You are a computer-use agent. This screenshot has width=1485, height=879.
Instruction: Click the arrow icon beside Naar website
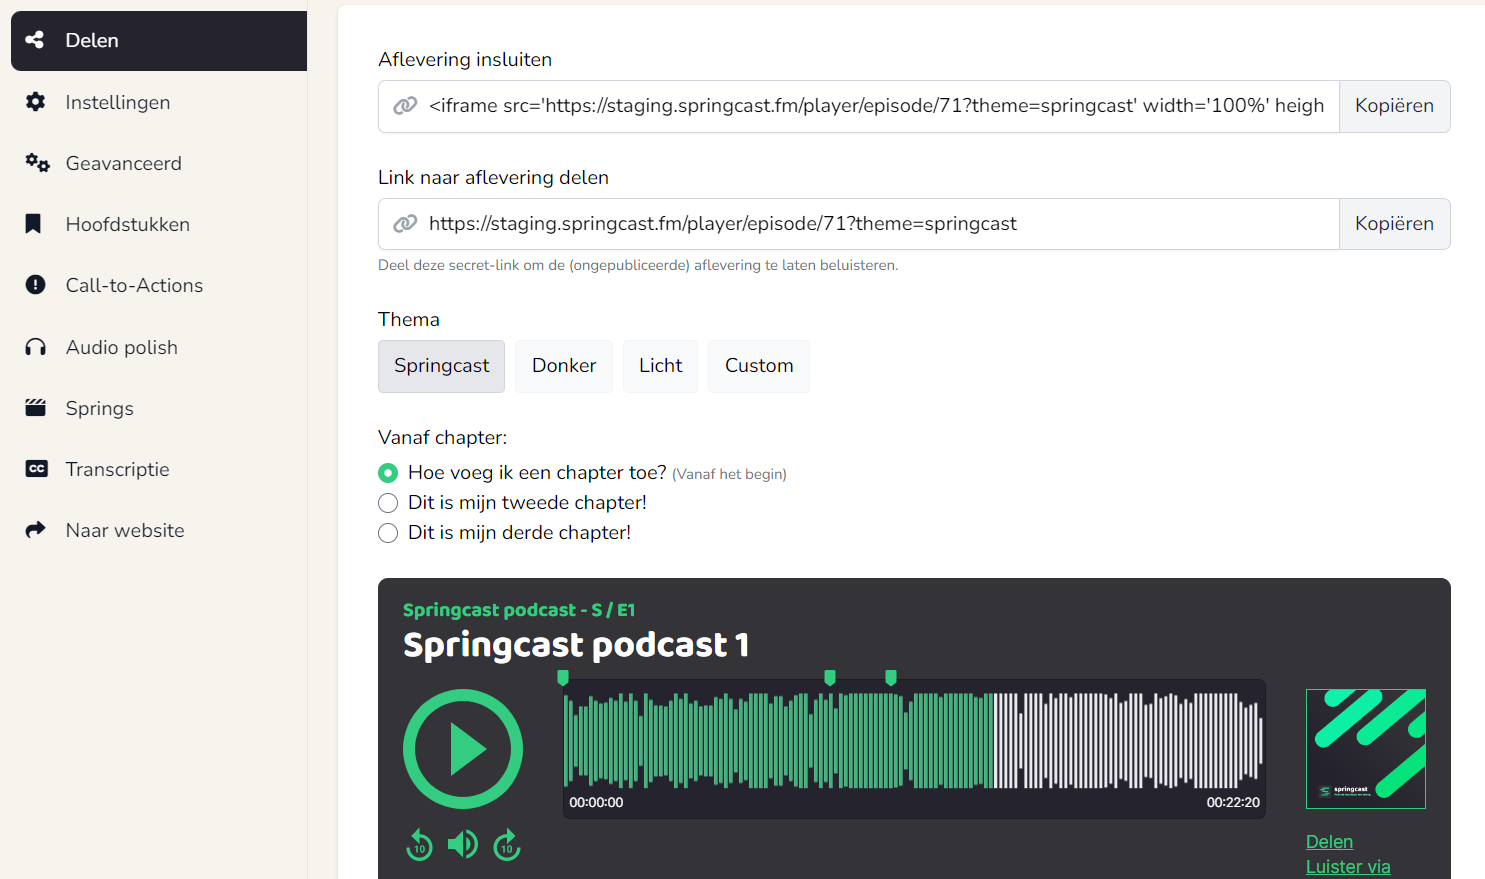(x=35, y=530)
